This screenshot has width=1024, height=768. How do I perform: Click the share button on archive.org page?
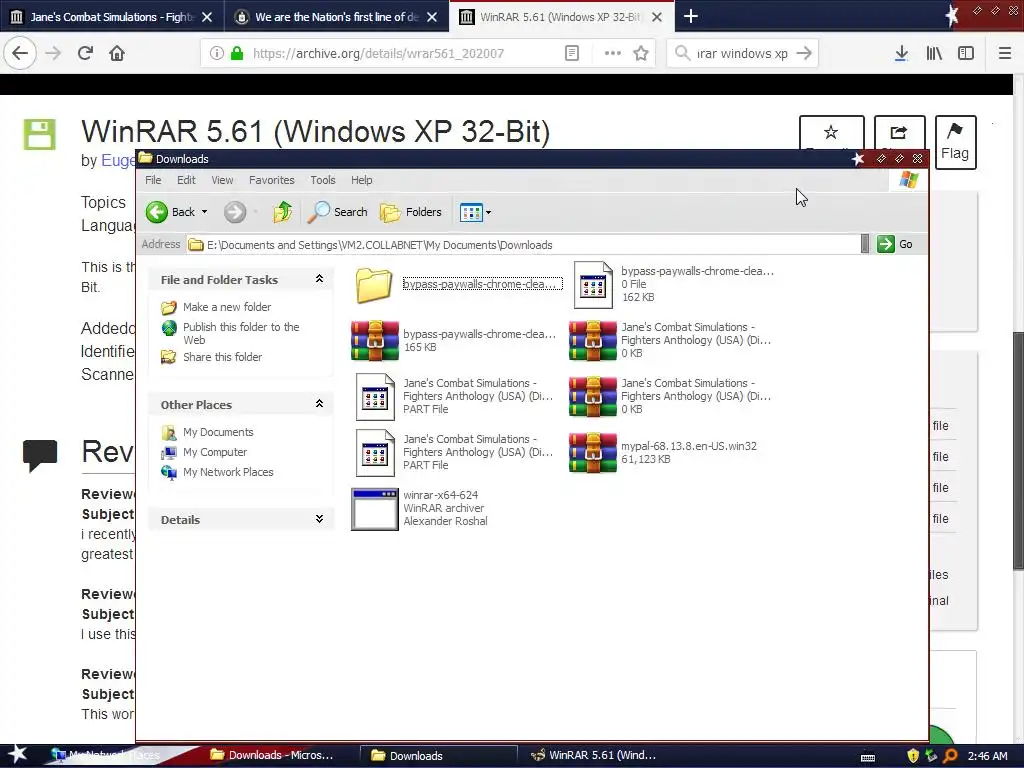899,133
